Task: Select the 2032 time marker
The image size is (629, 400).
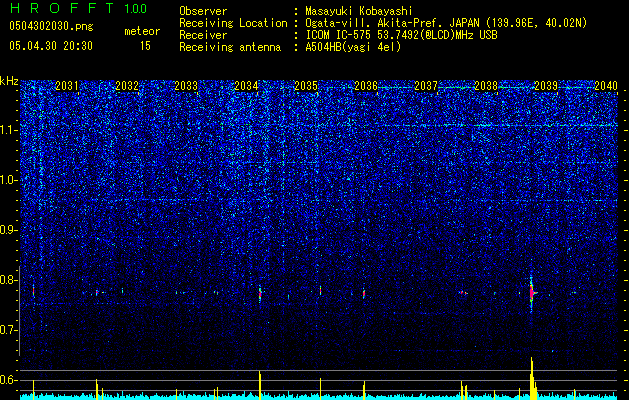Action: tap(127, 86)
